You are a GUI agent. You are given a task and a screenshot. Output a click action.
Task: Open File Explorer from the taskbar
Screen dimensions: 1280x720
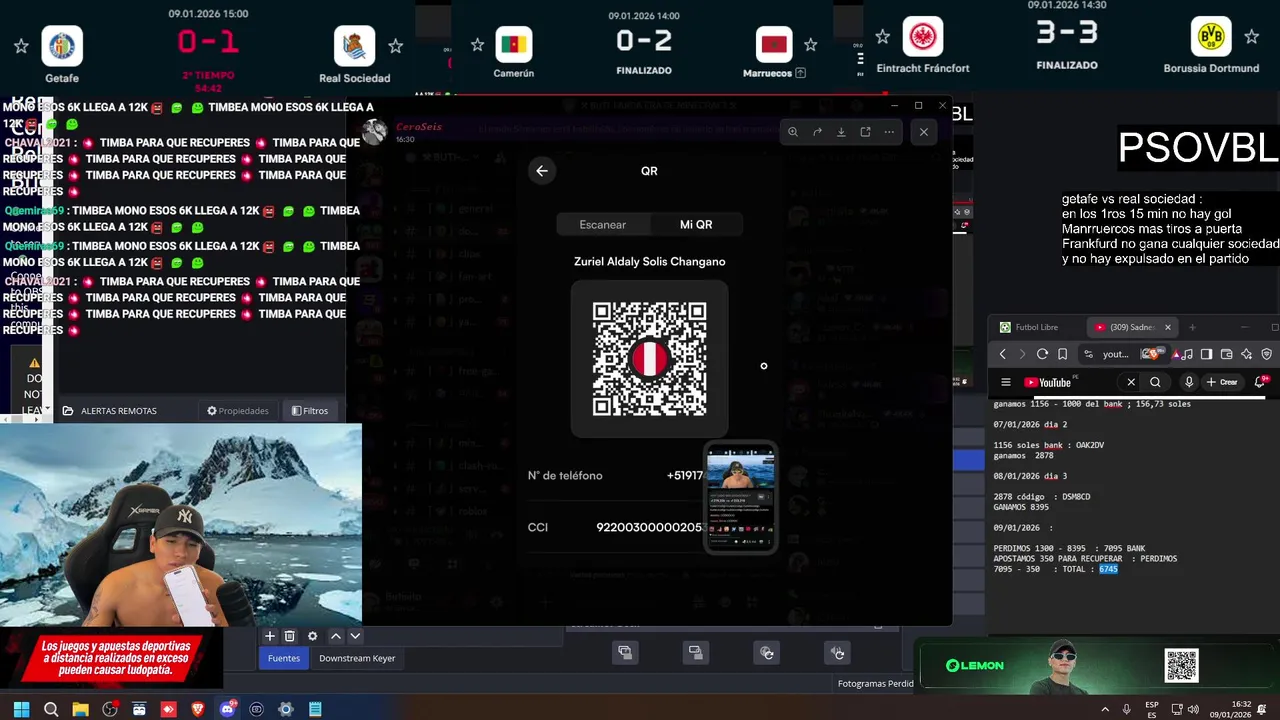80,709
